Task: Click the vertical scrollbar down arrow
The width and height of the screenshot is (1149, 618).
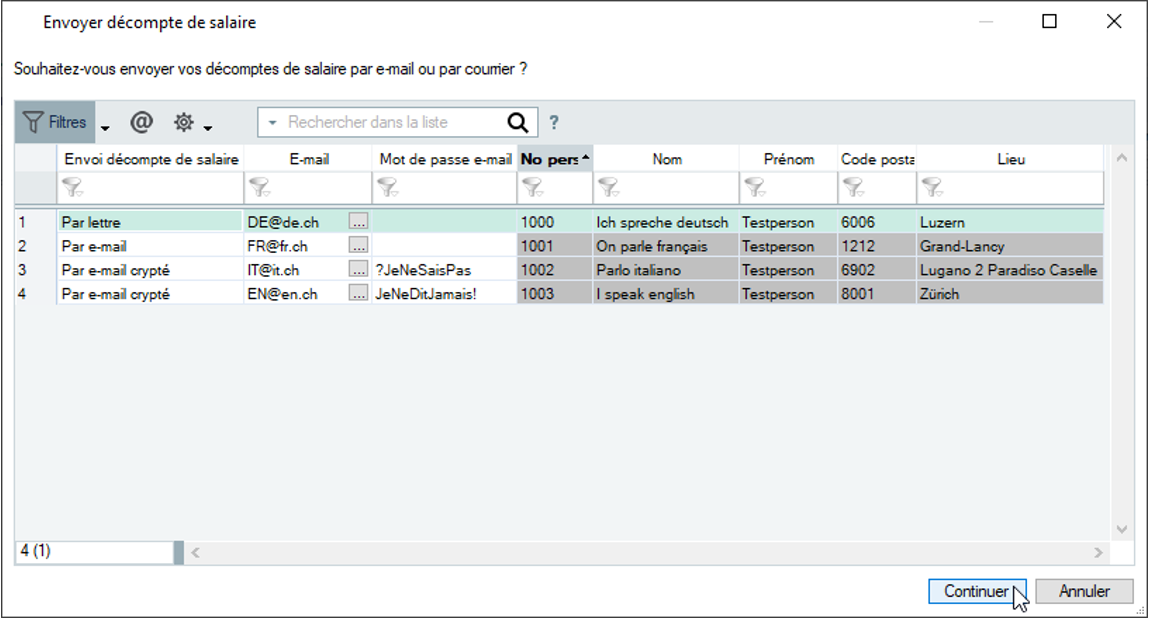Action: (1121, 529)
